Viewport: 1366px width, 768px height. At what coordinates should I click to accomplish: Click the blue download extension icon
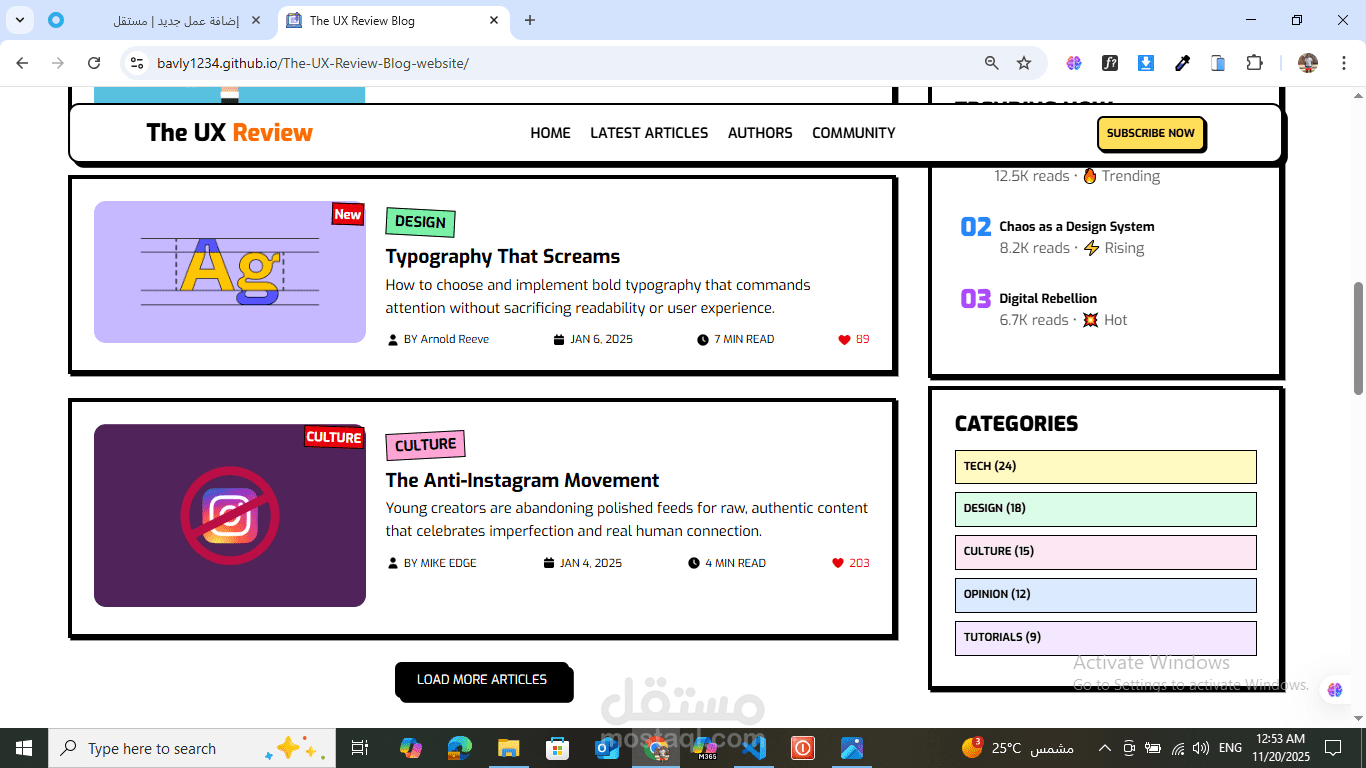(x=1146, y=63)
